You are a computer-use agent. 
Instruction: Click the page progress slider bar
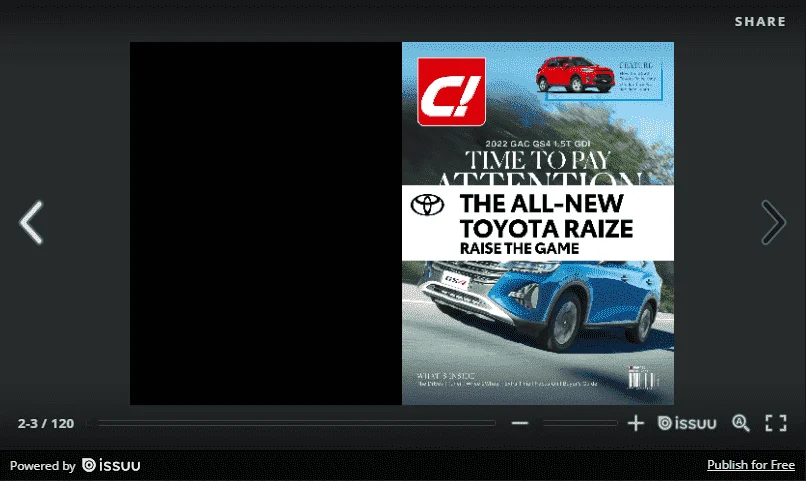tap(291, 423)
